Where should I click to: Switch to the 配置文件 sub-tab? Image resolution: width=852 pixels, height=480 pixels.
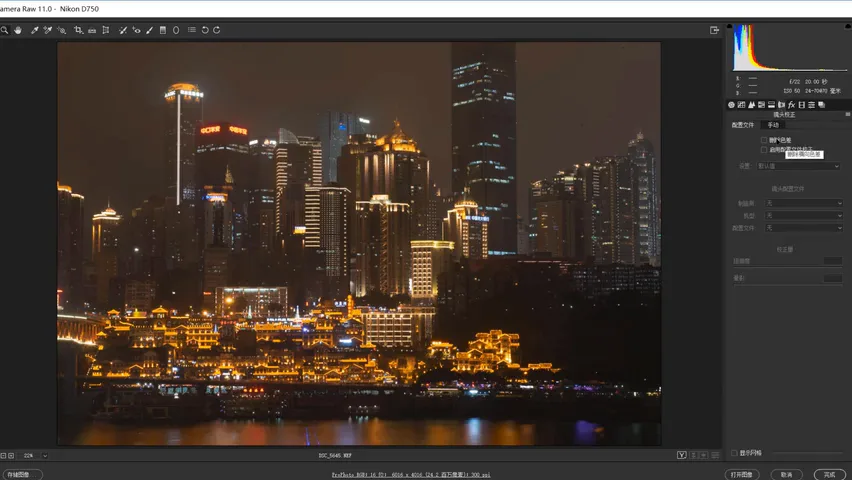click(x=742, y=125)
